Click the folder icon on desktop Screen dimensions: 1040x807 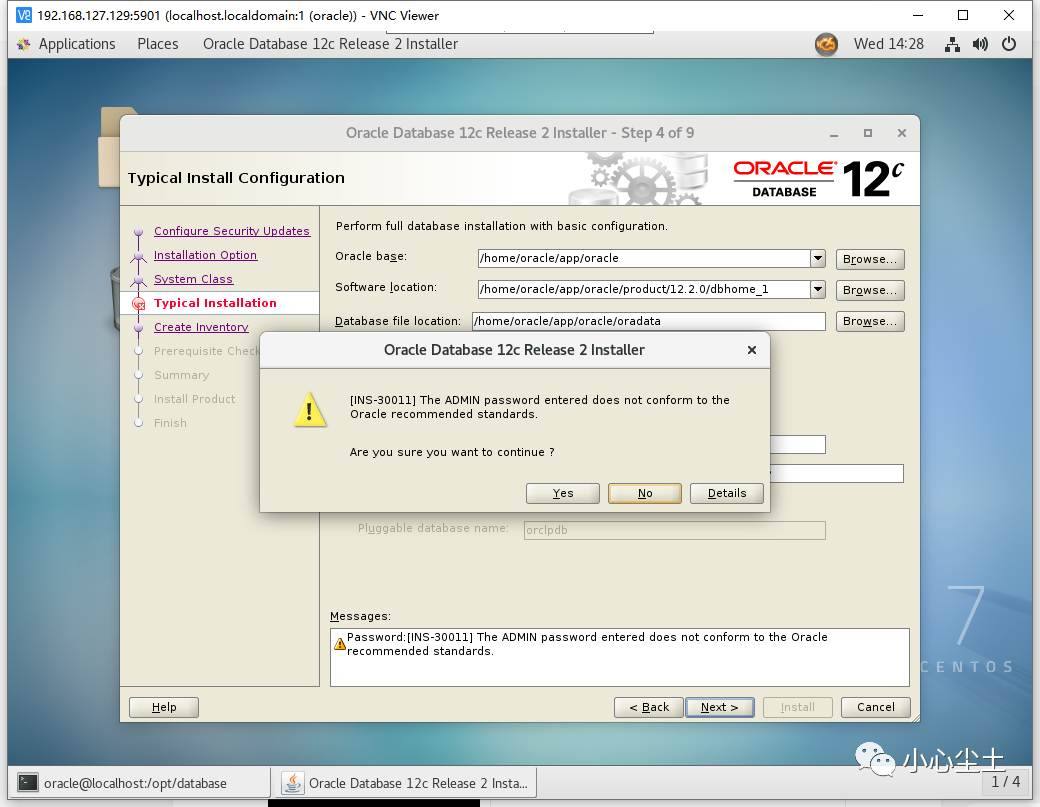(109, 147)
